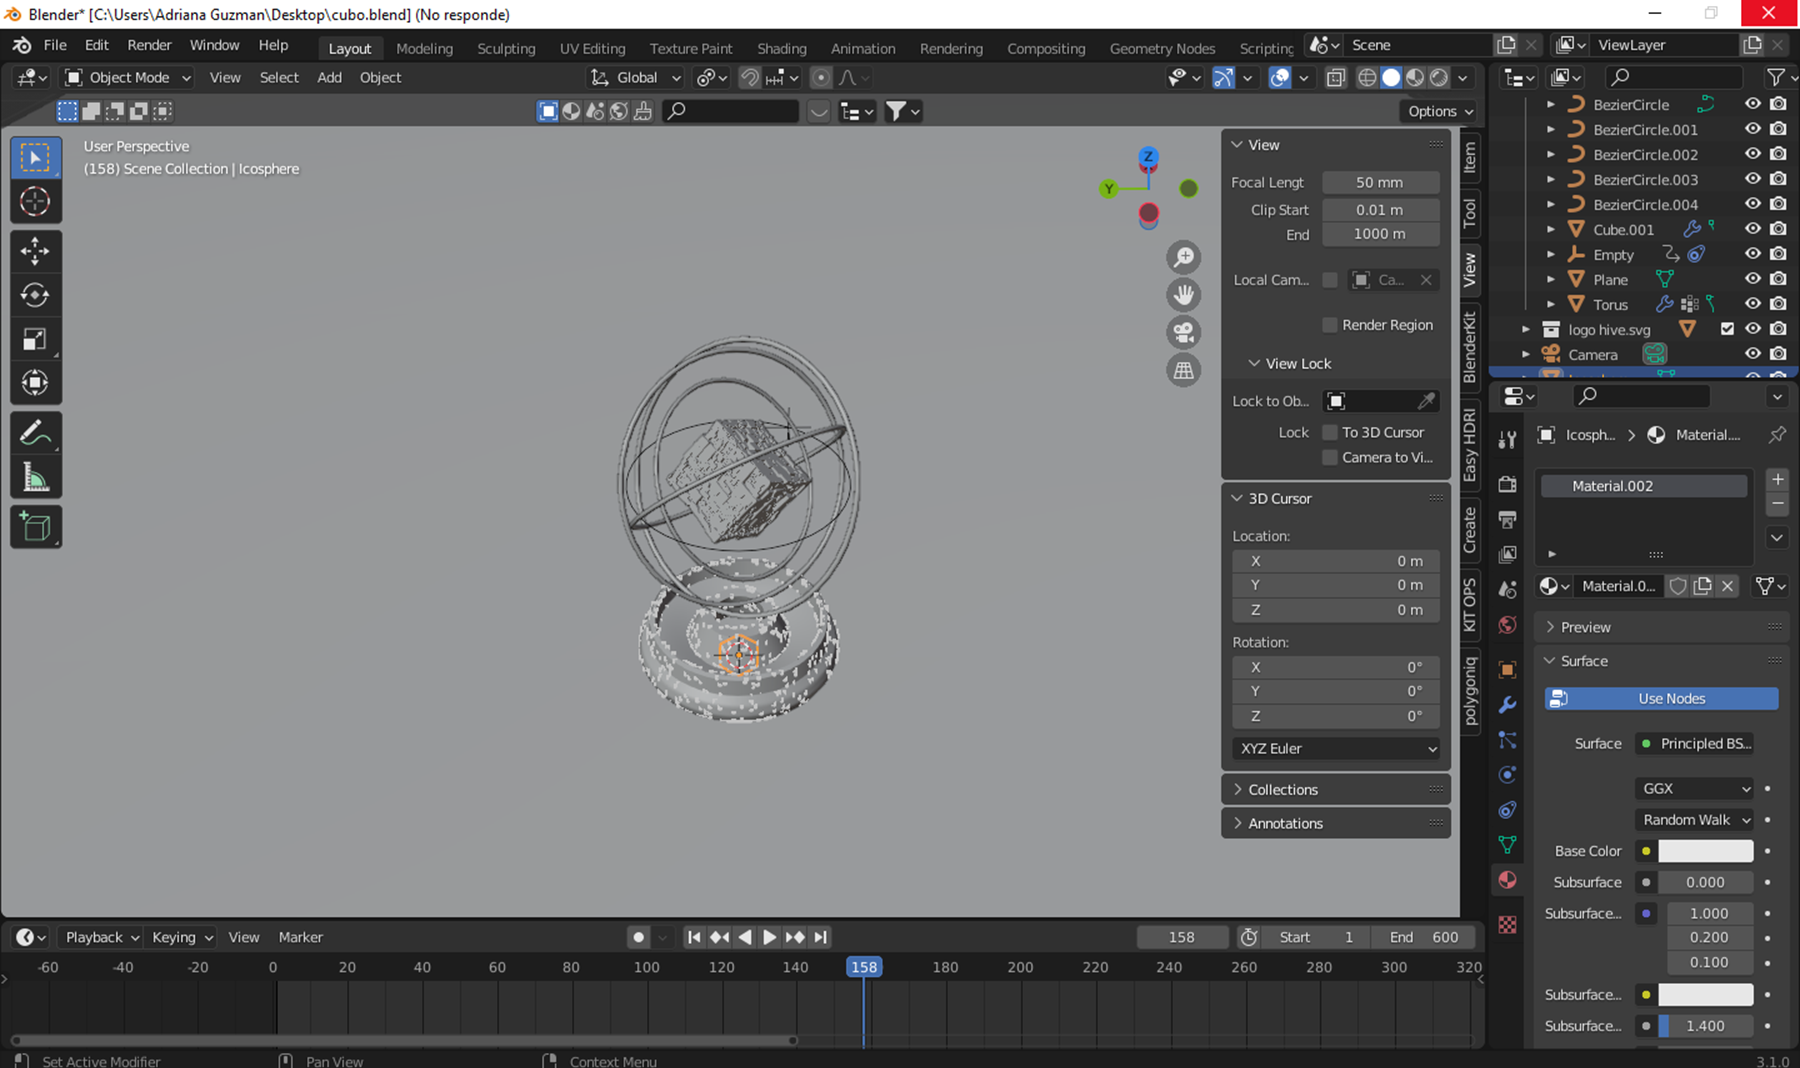
Task: Open the Object Mode dropdown
Action: click(x=128, y=77)
